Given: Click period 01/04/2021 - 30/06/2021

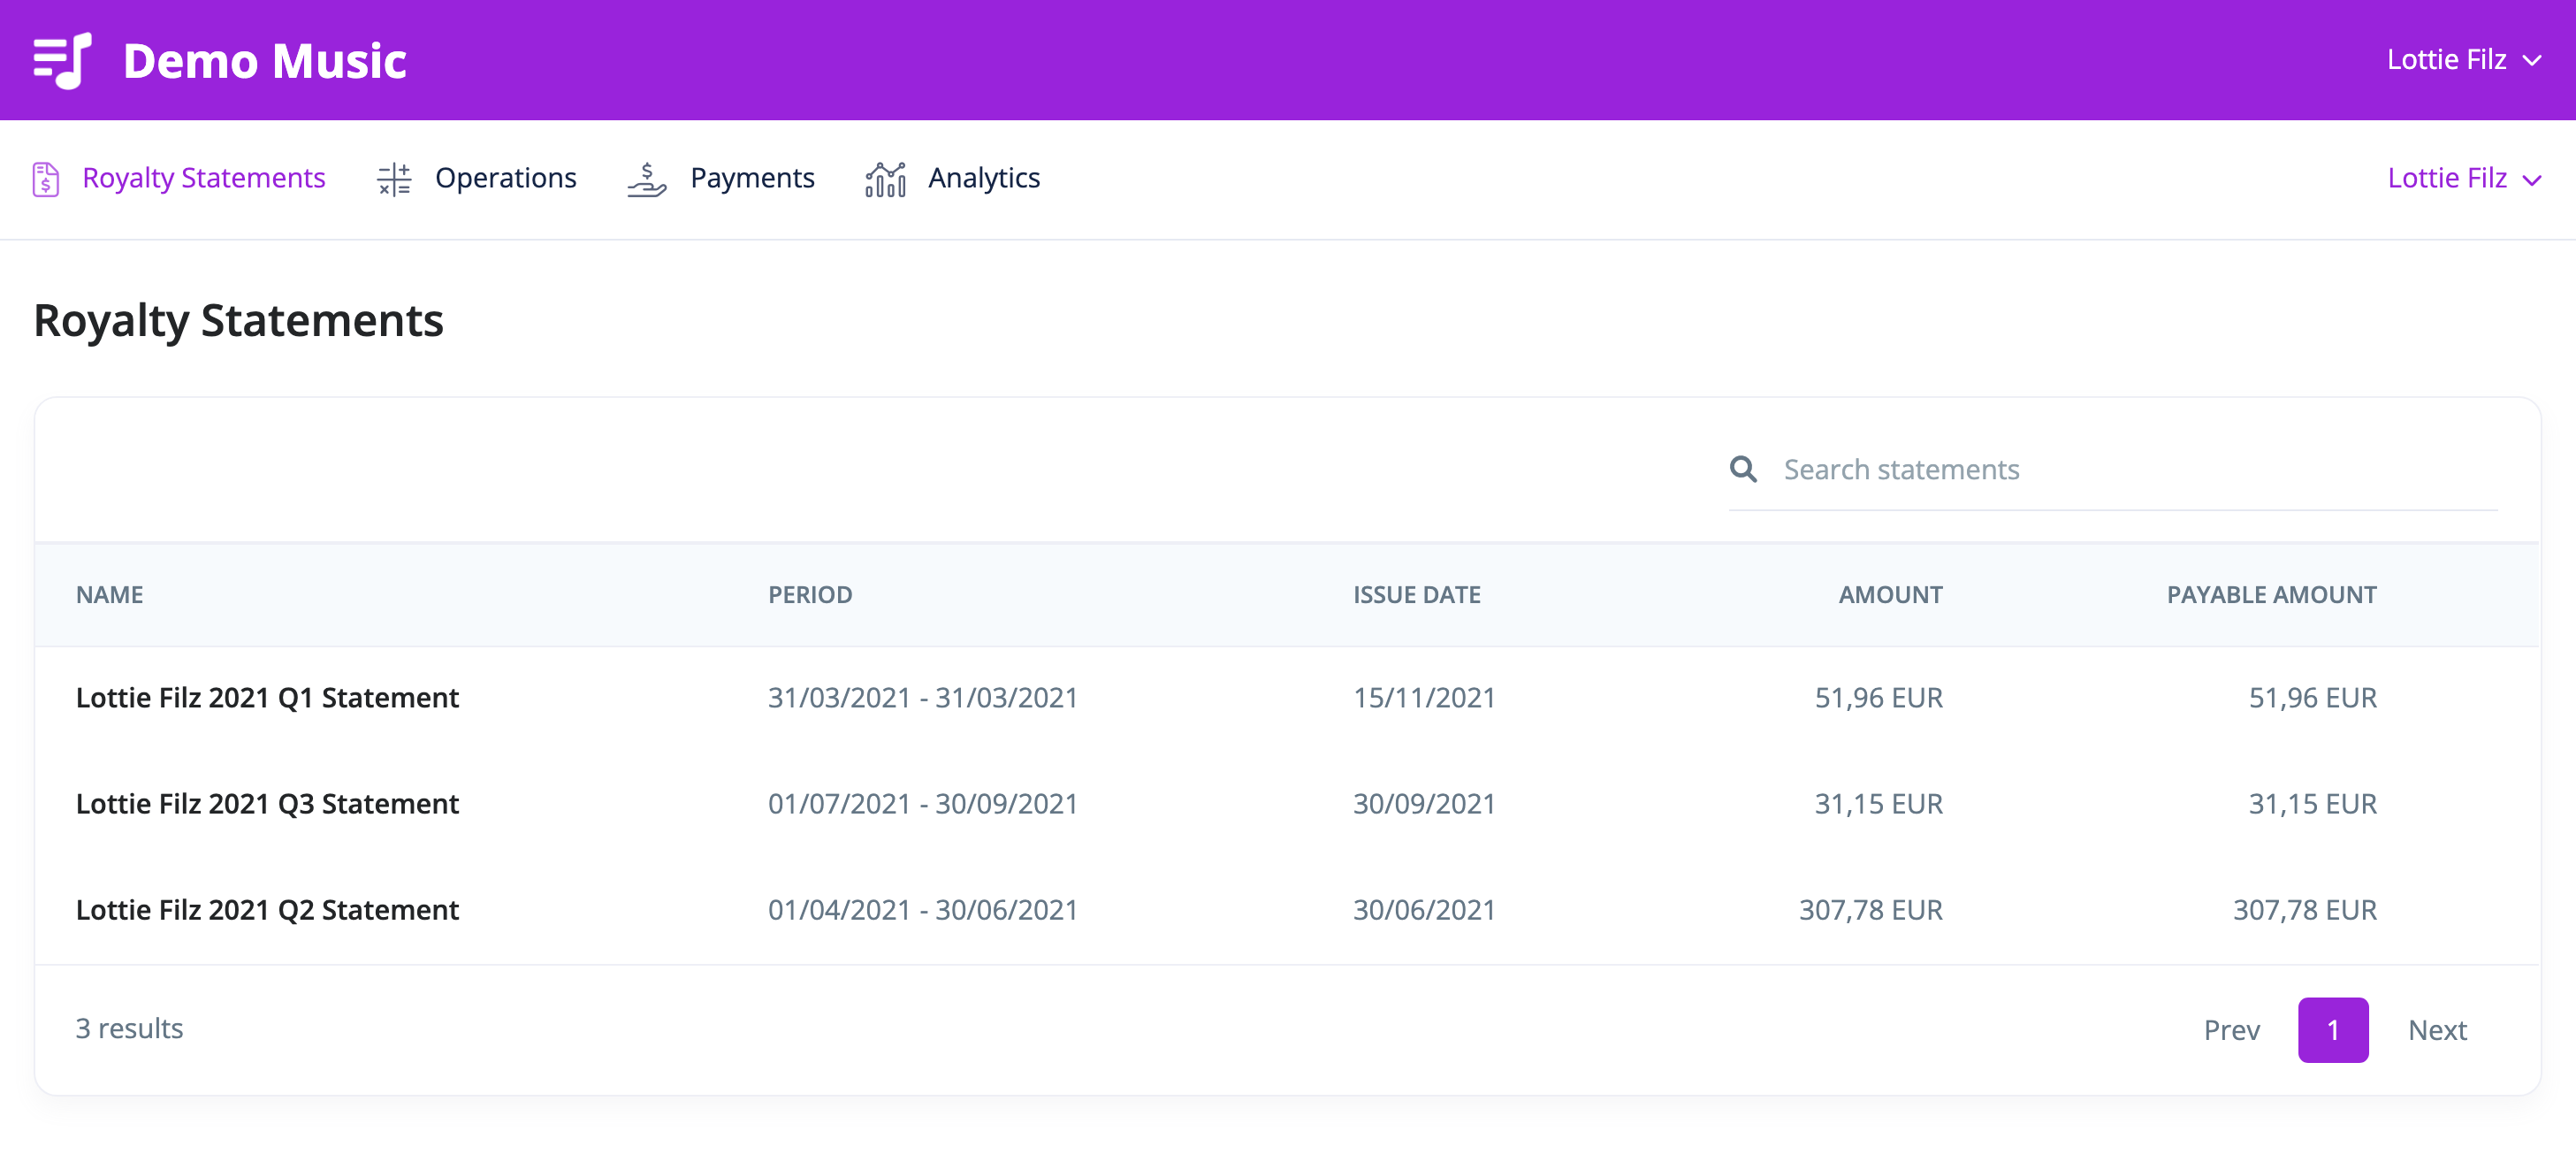Looking at the screenshot, I should (x=922, y=909).
